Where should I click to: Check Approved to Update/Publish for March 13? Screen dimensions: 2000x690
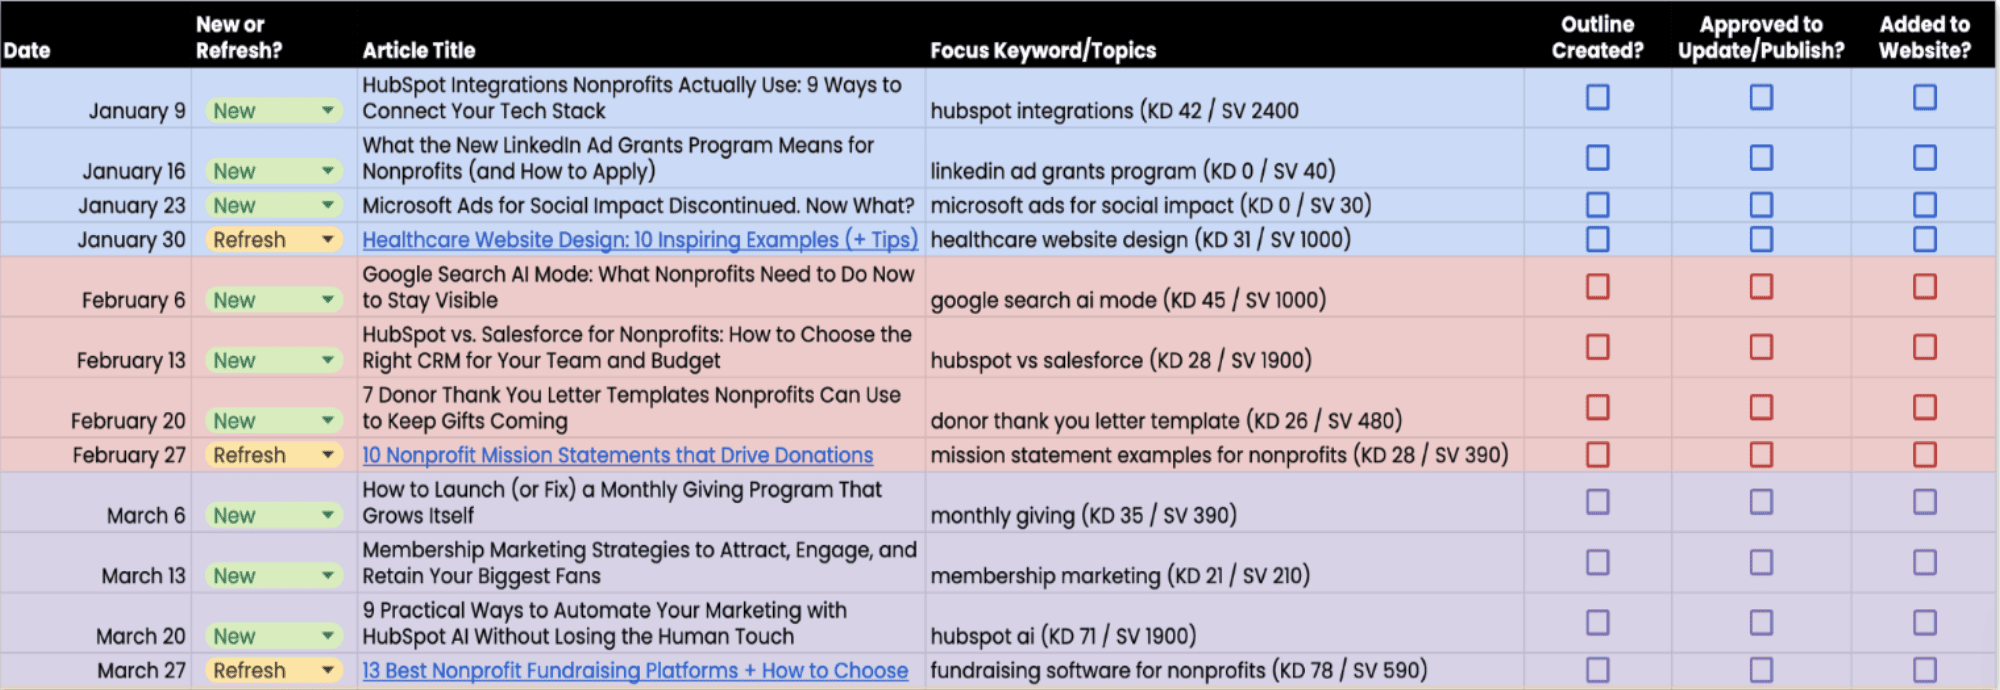click(x=1761, y=562)
